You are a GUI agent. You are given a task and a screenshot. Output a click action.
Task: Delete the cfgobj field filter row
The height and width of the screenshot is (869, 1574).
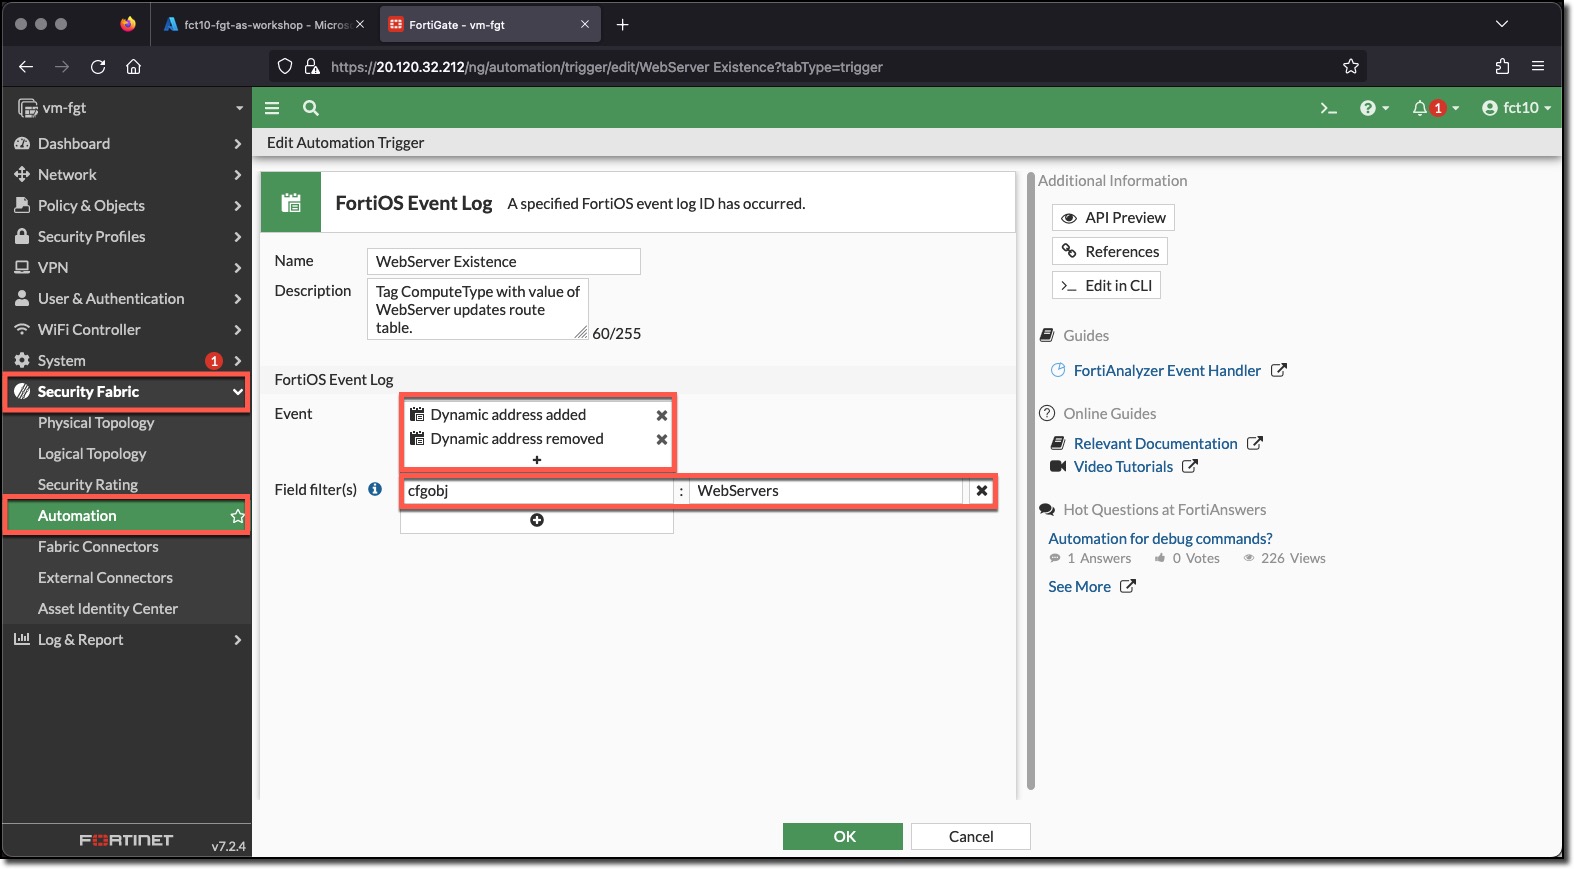pos(982,491)
